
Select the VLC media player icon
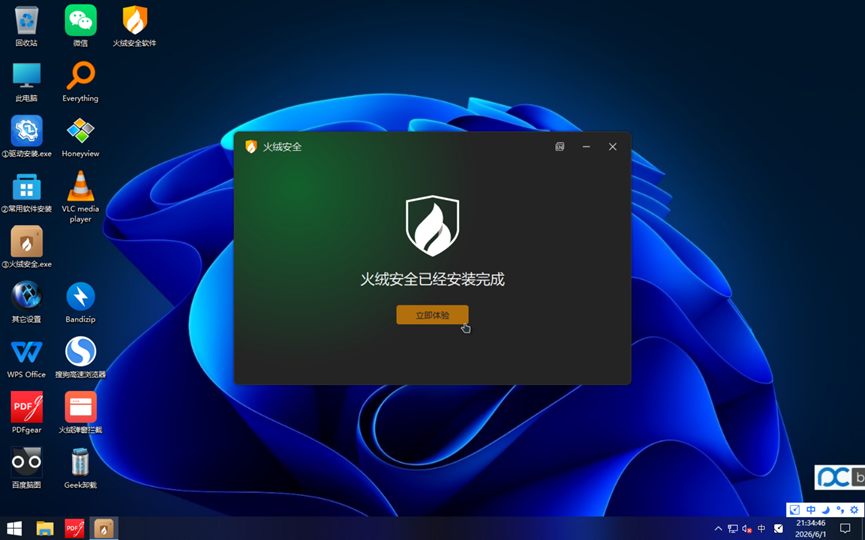(x=81, y=197)
